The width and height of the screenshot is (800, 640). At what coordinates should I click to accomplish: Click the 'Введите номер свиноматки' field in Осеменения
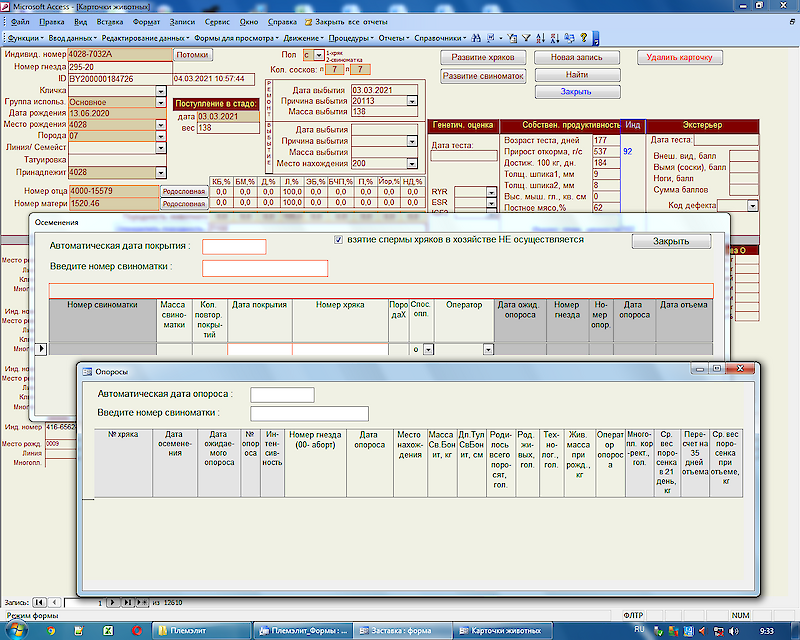tap(264, 268)
